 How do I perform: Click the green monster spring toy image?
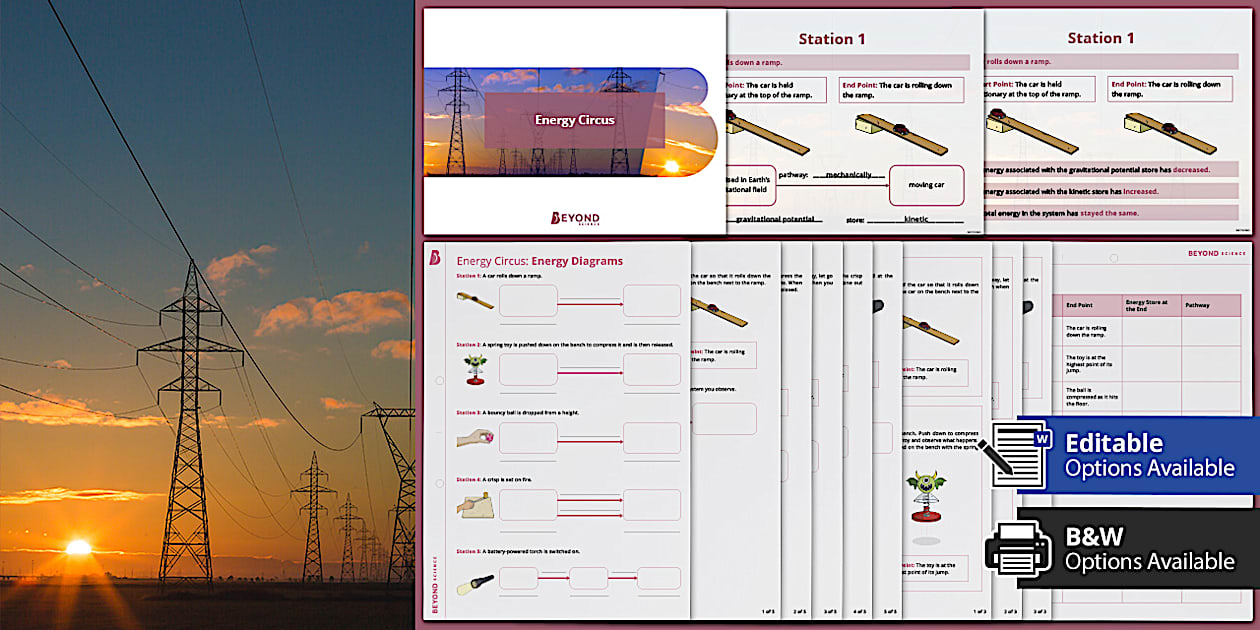pos(926,496)
